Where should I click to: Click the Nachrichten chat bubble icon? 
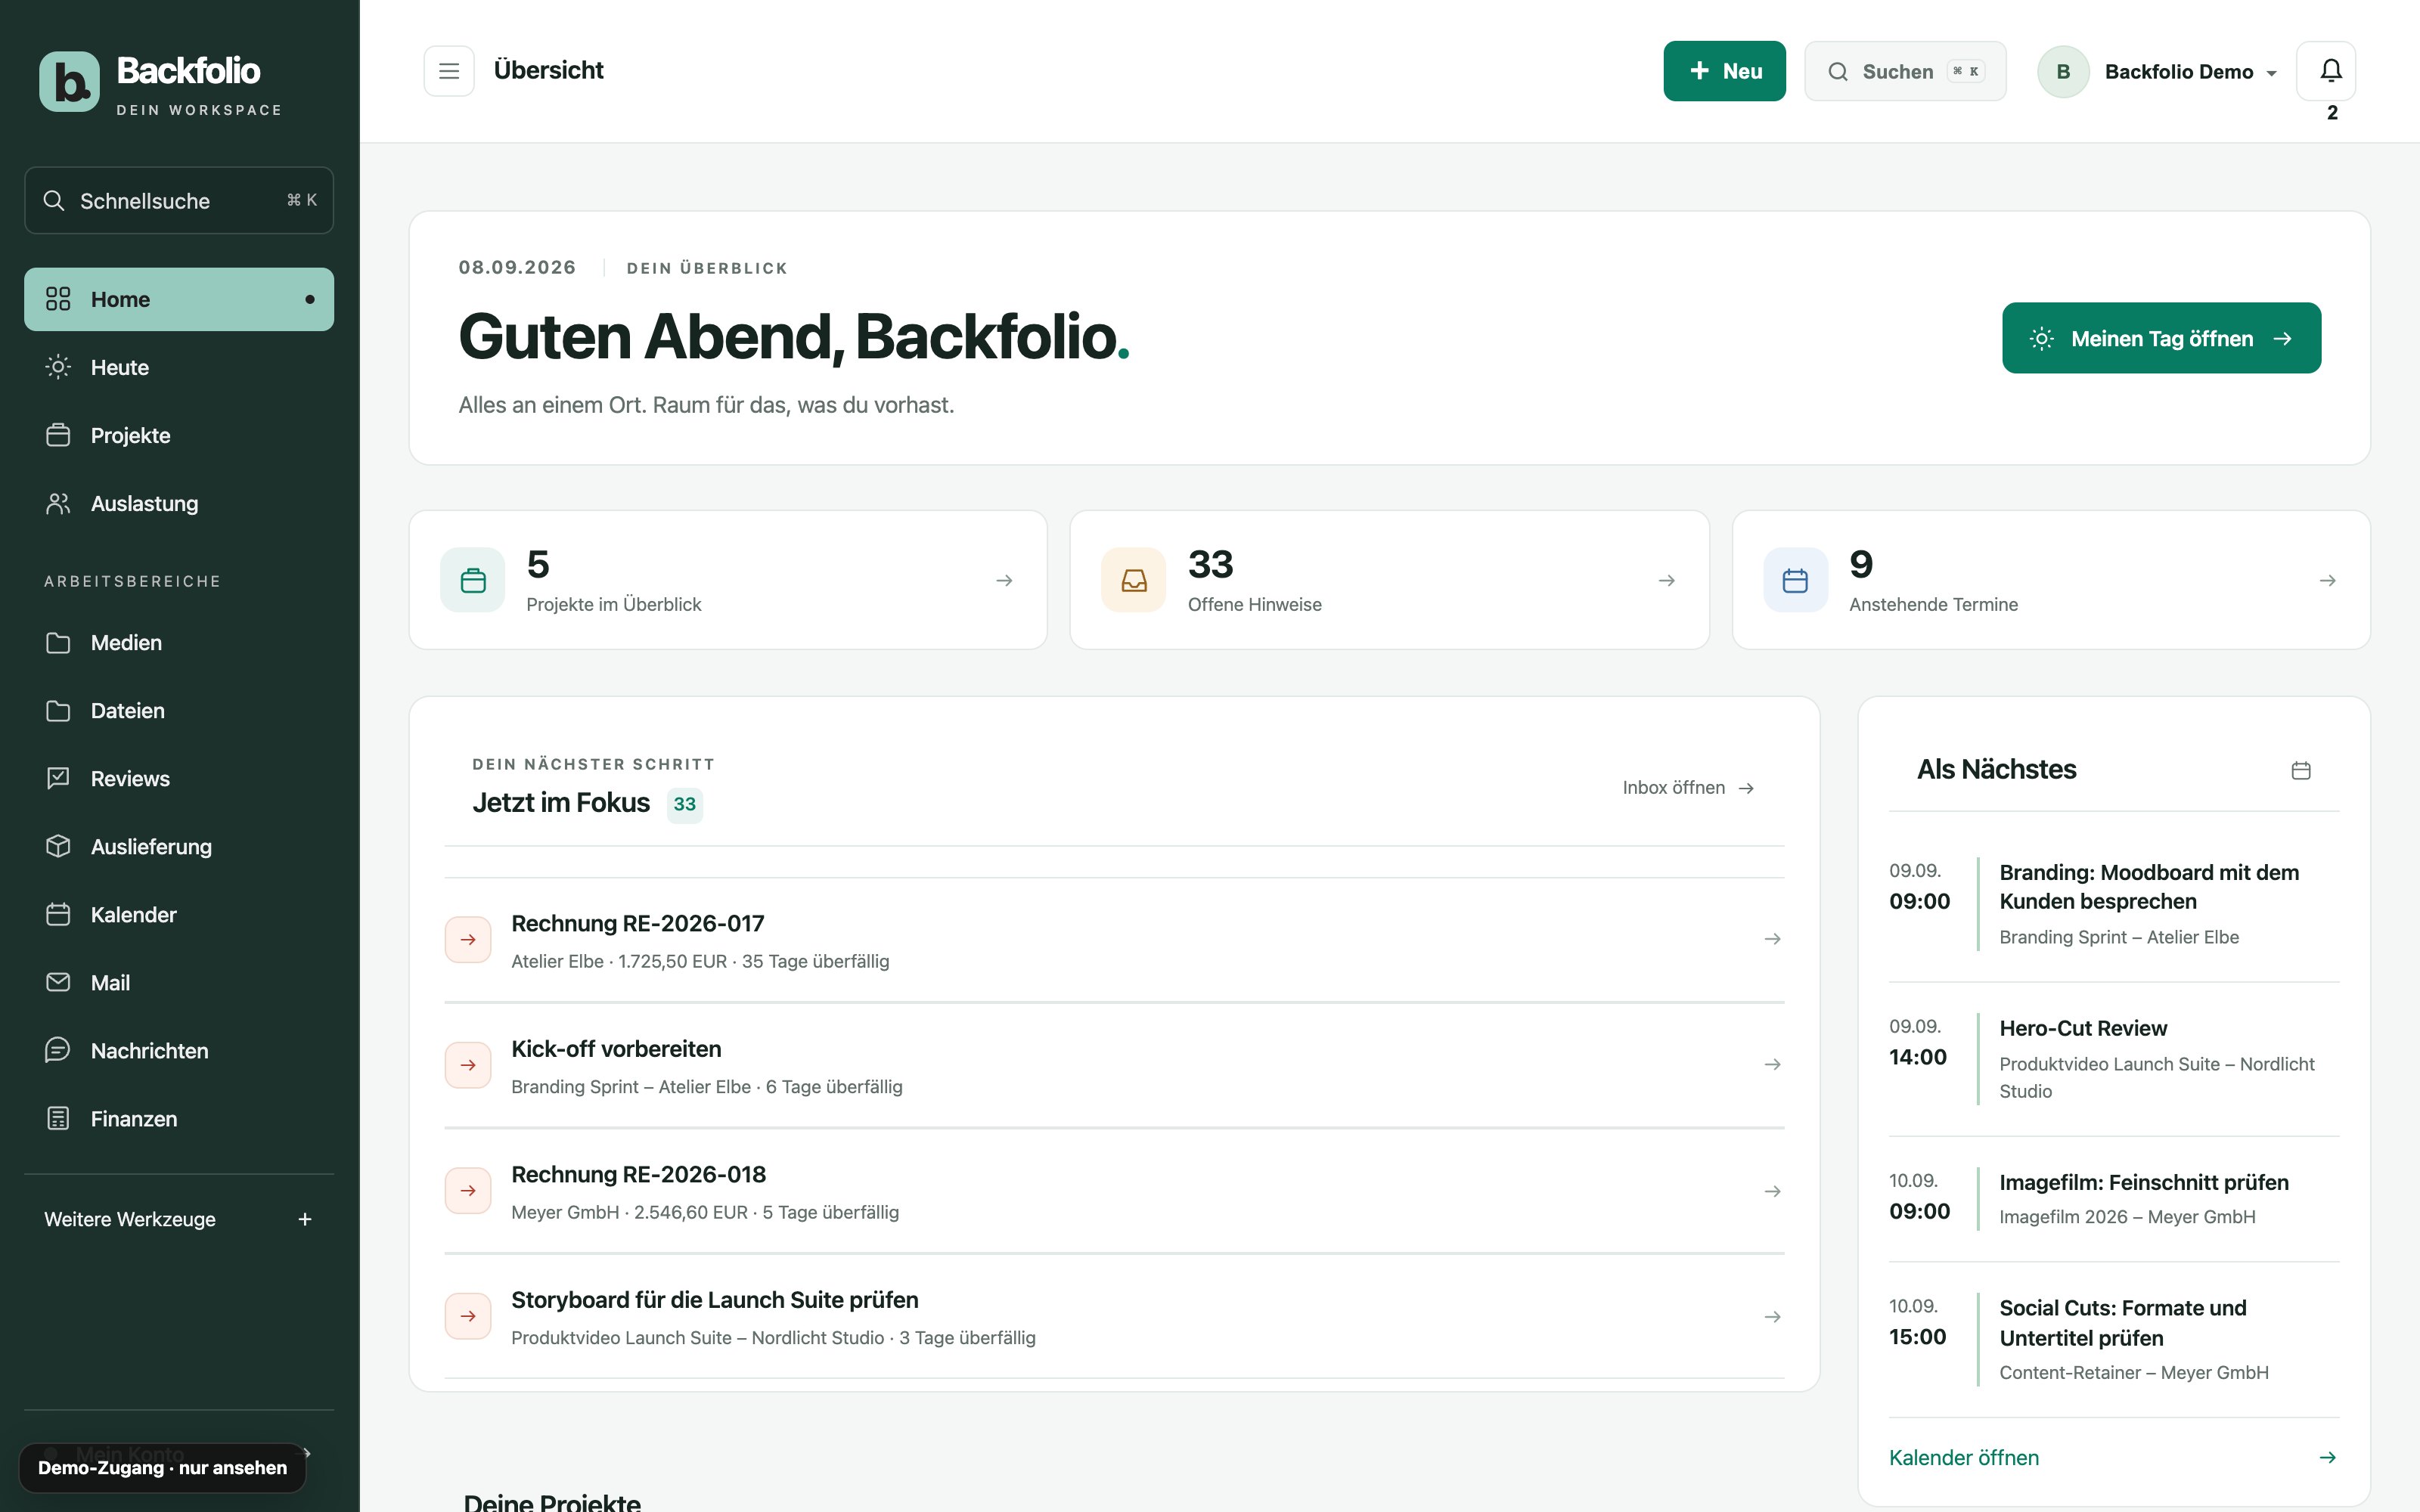click(x=58, y=1050)
